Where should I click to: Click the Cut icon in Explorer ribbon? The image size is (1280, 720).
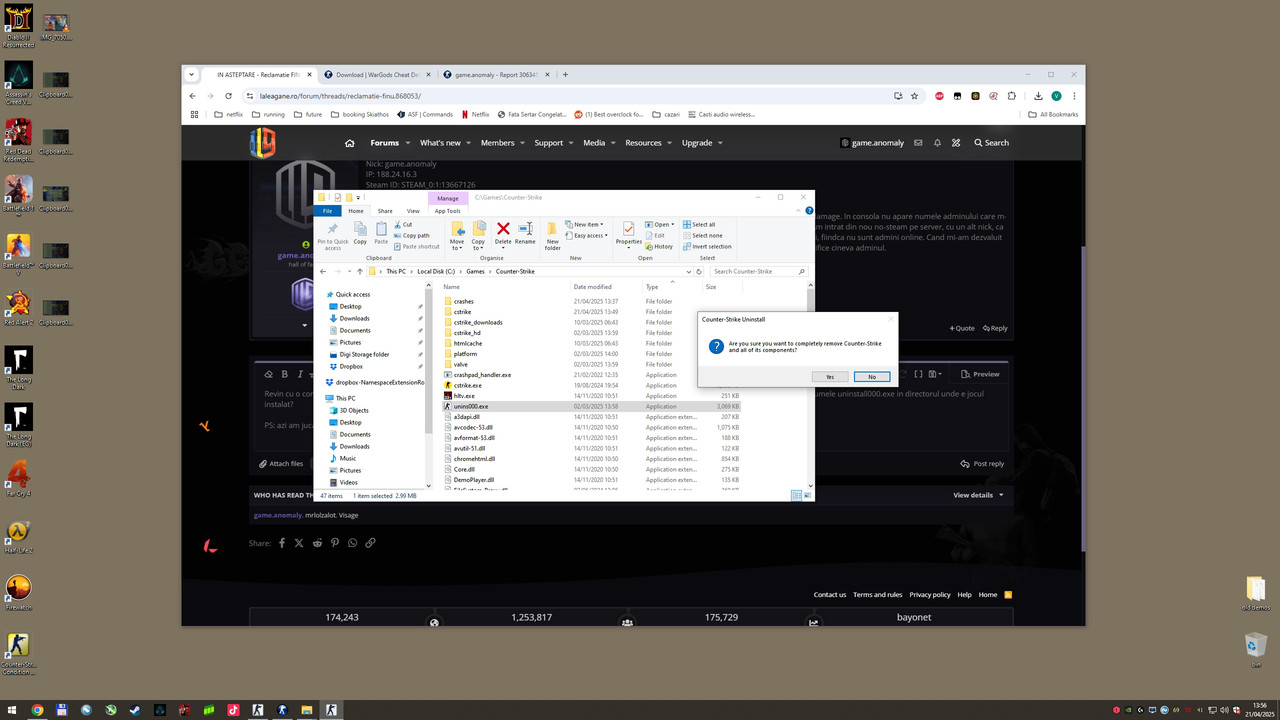(x=403, y=225)
